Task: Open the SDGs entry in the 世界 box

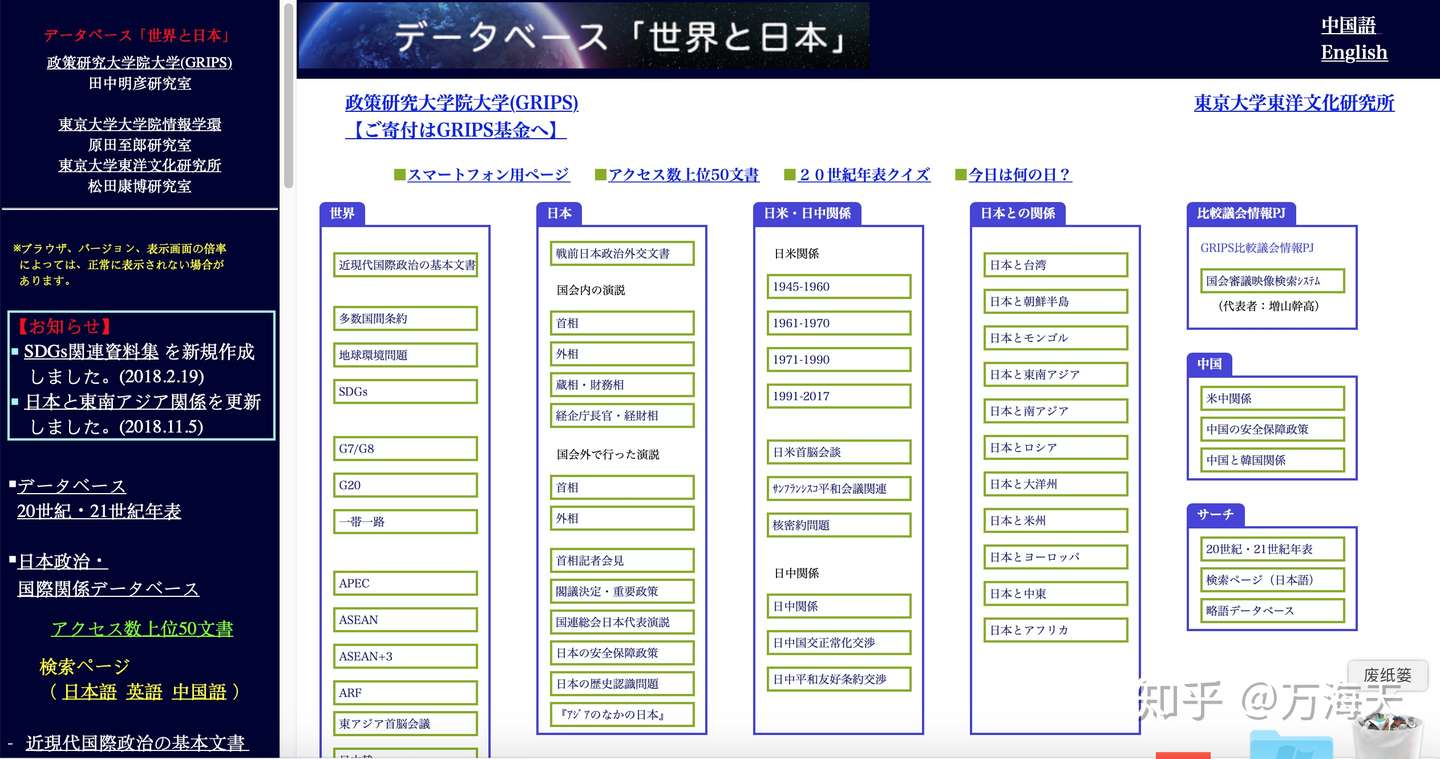Action: (405, 391)
